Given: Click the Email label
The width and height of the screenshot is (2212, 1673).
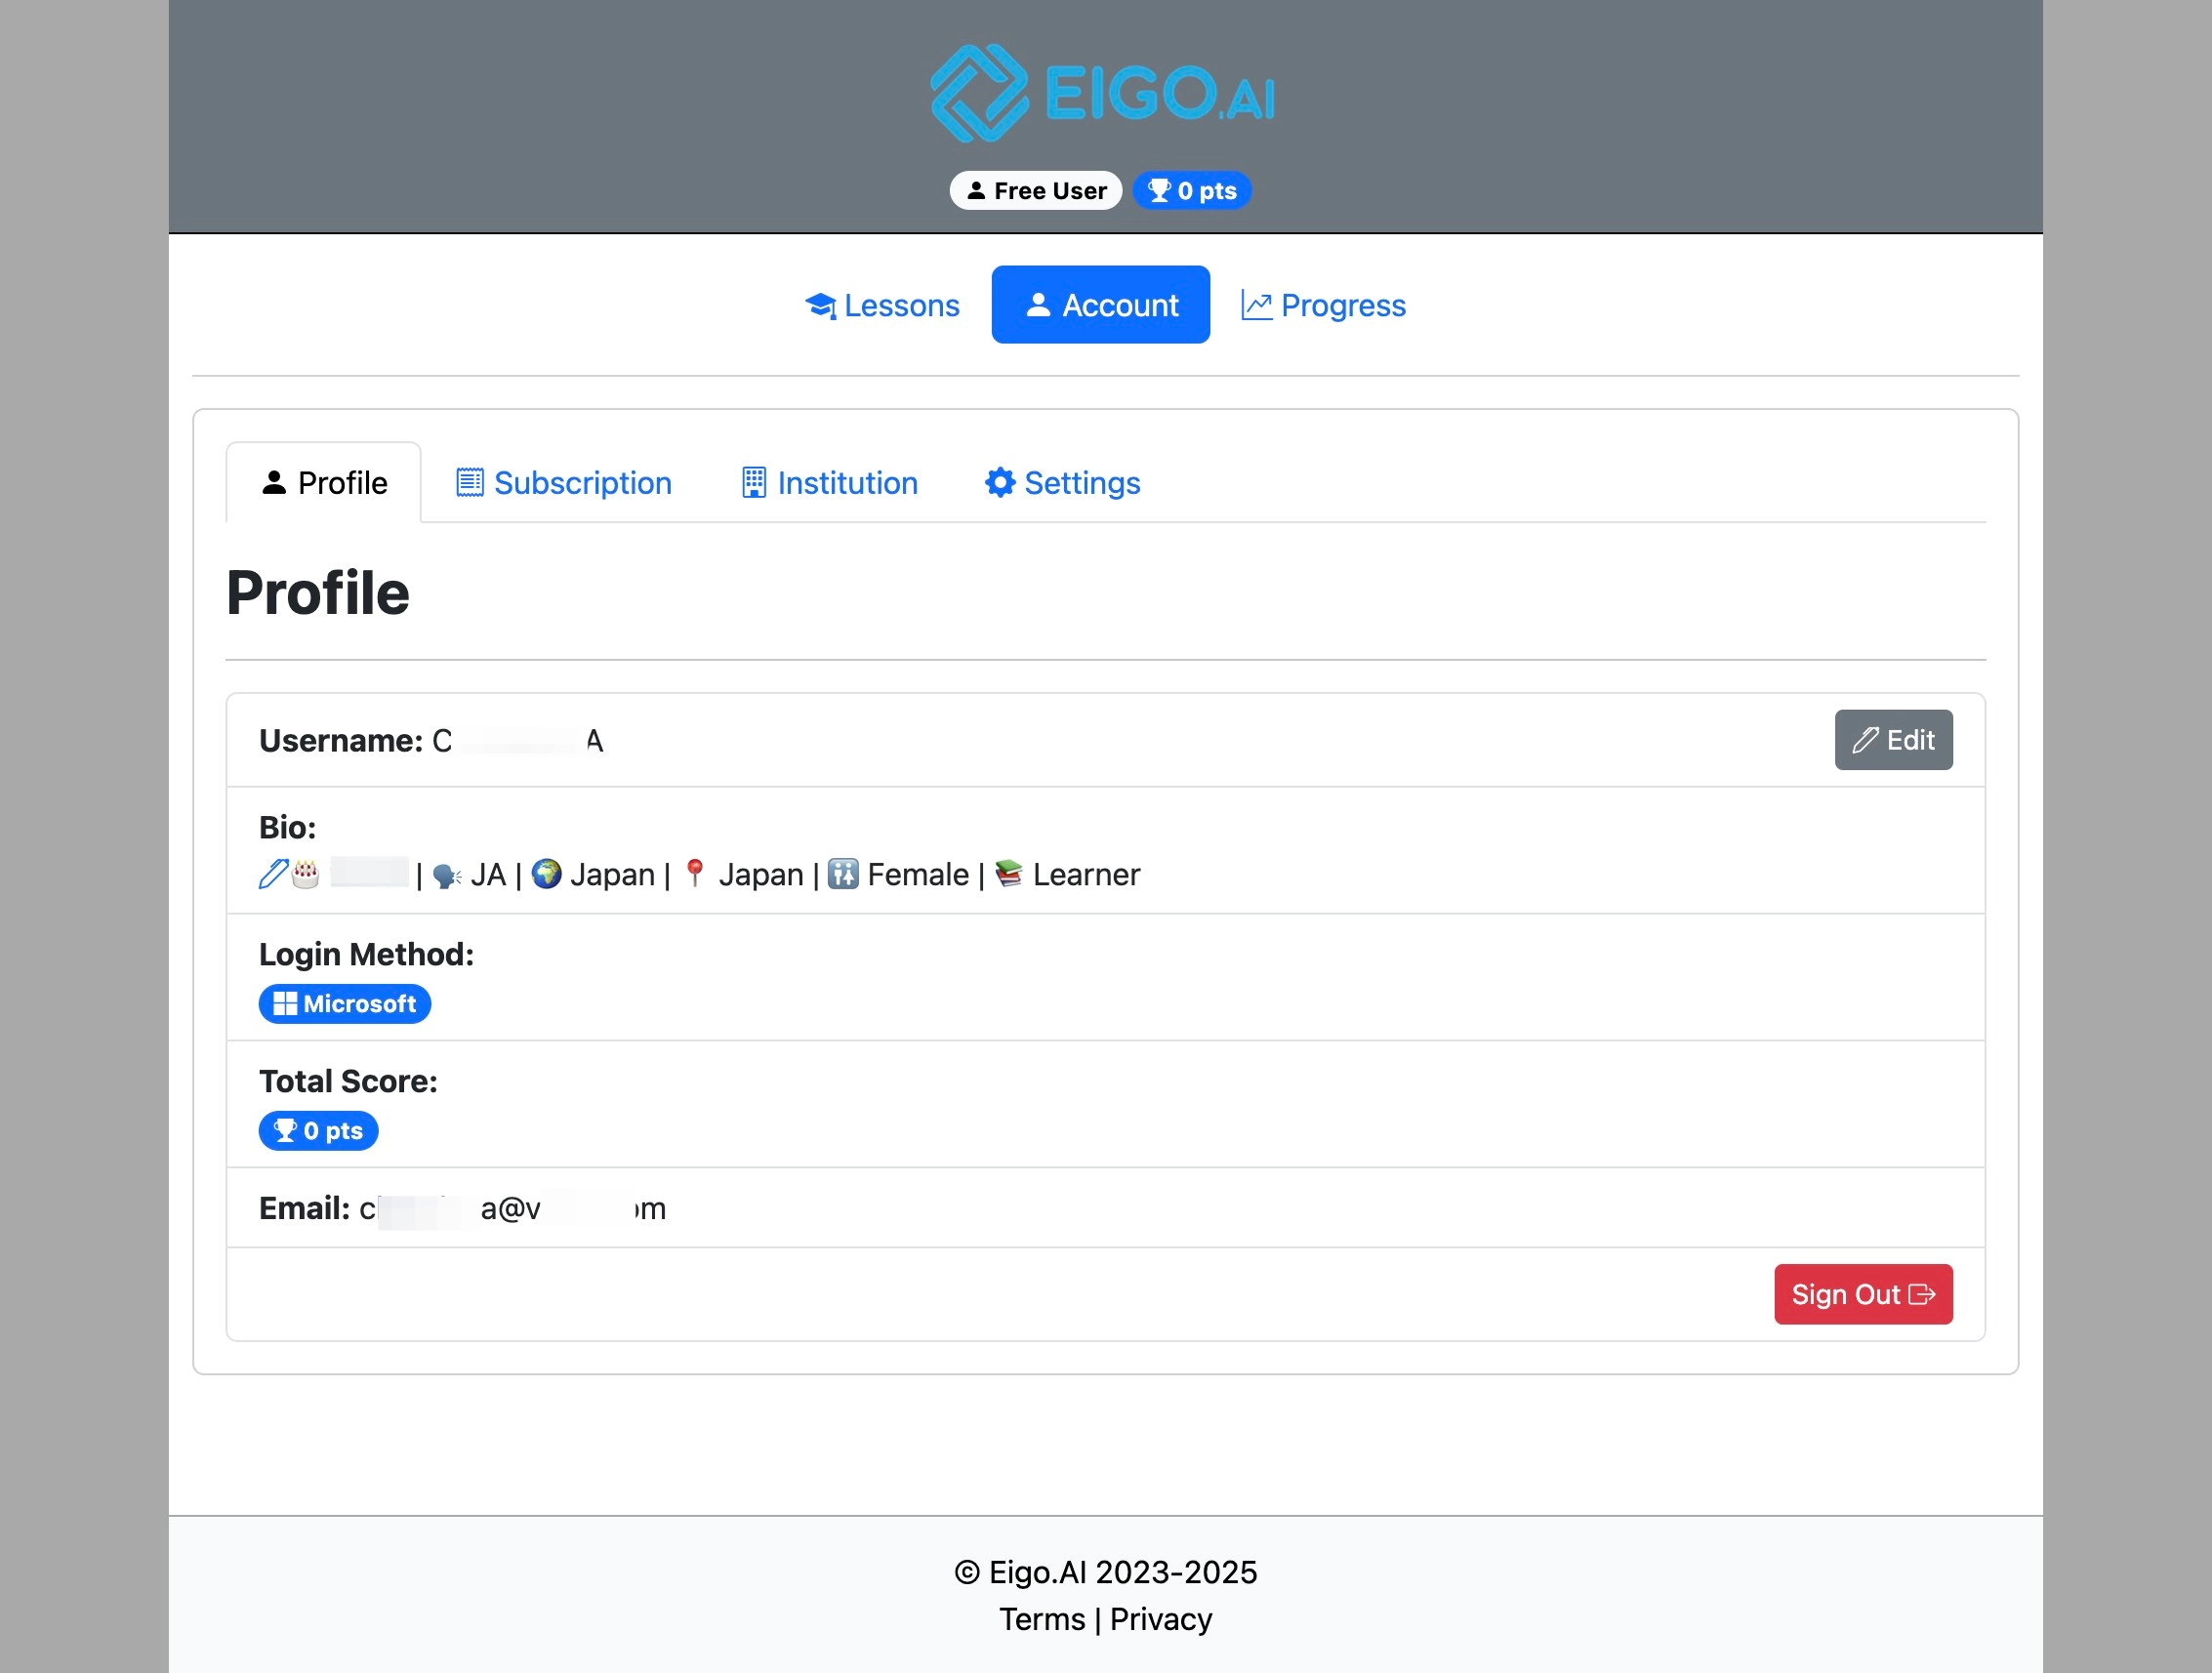Looking at the screenshot, I should coord(305,1209).
